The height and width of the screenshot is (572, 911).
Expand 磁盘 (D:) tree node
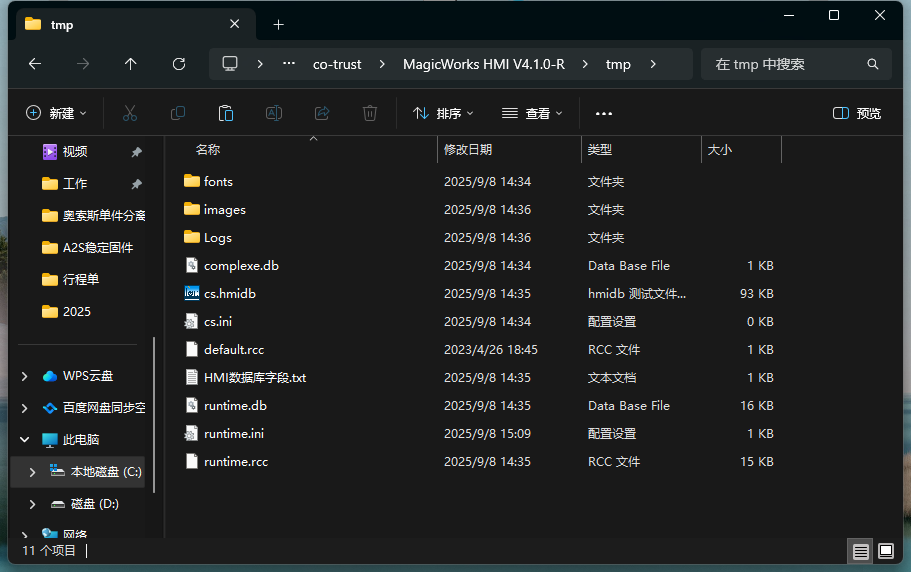(33, 504)
